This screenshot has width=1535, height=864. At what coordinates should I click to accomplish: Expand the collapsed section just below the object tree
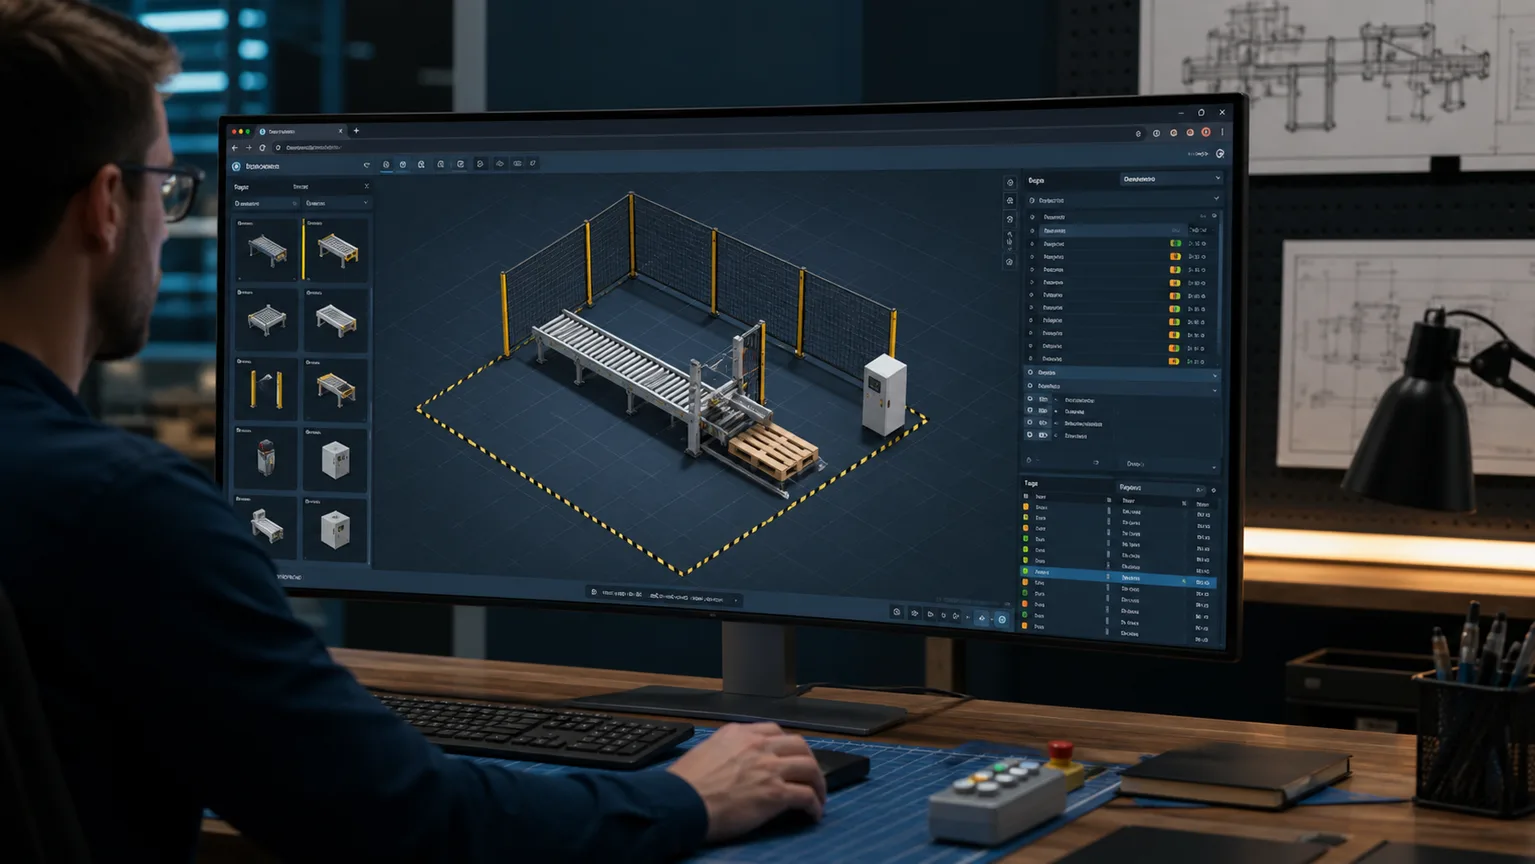[x=1121, y=373]
